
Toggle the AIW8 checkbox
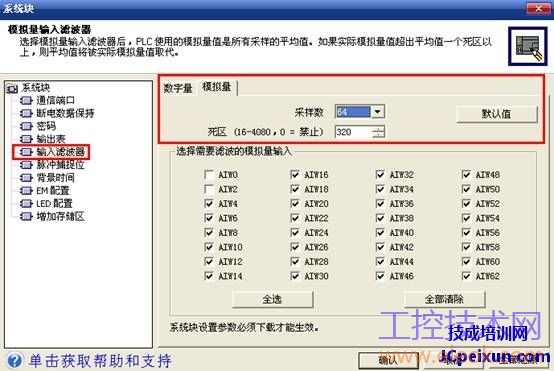coord(209,233)
